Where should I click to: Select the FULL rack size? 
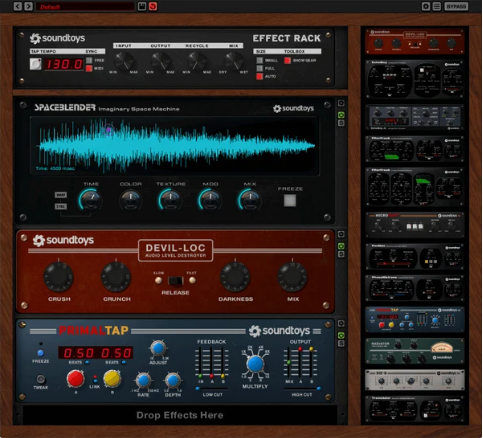click(x=259, y=68)
